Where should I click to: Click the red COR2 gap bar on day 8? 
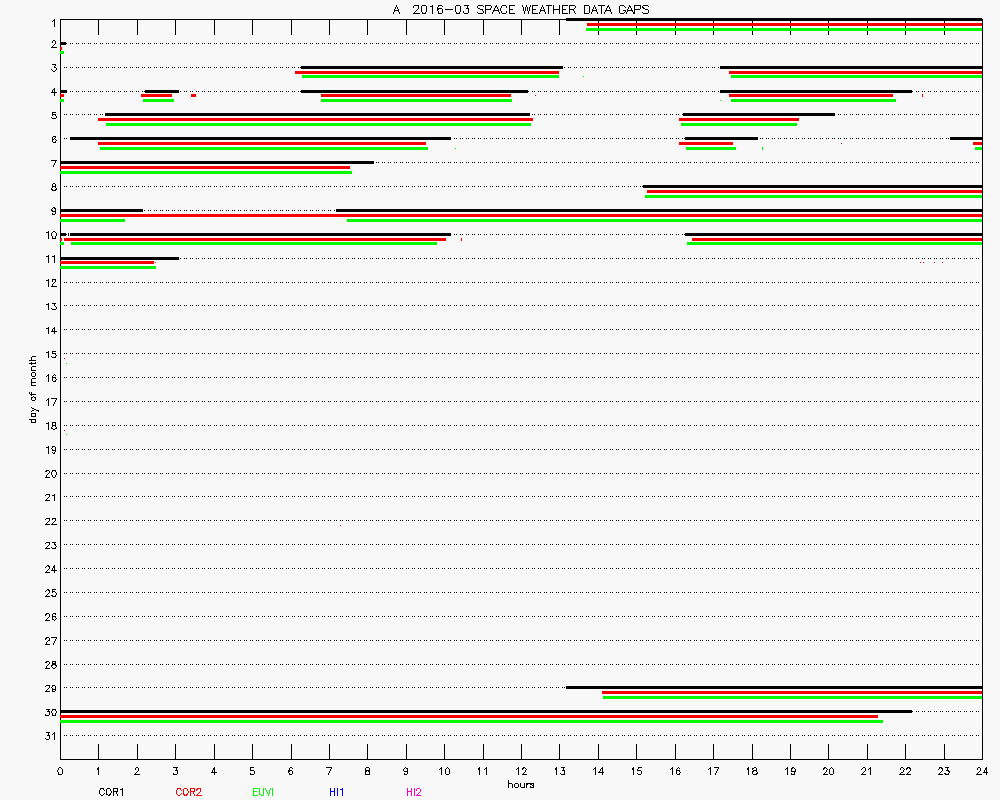pos(814,191)
